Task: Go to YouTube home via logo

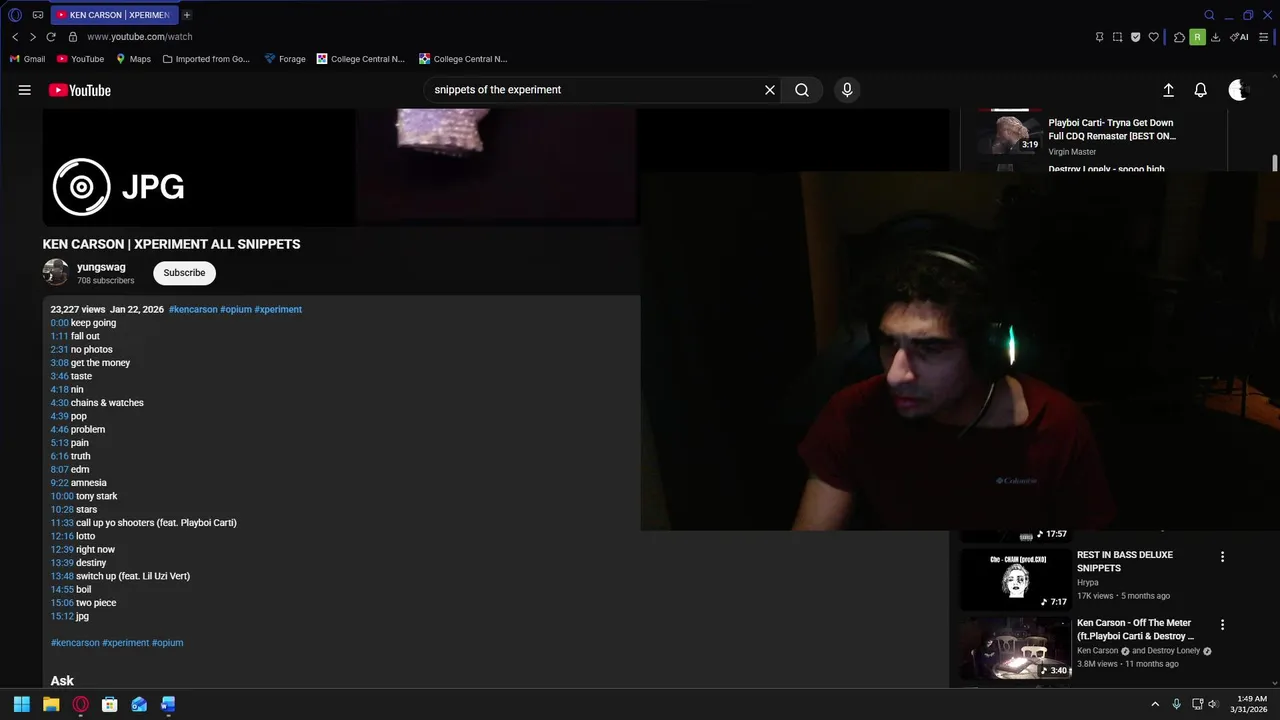Action: pos(80,90)
